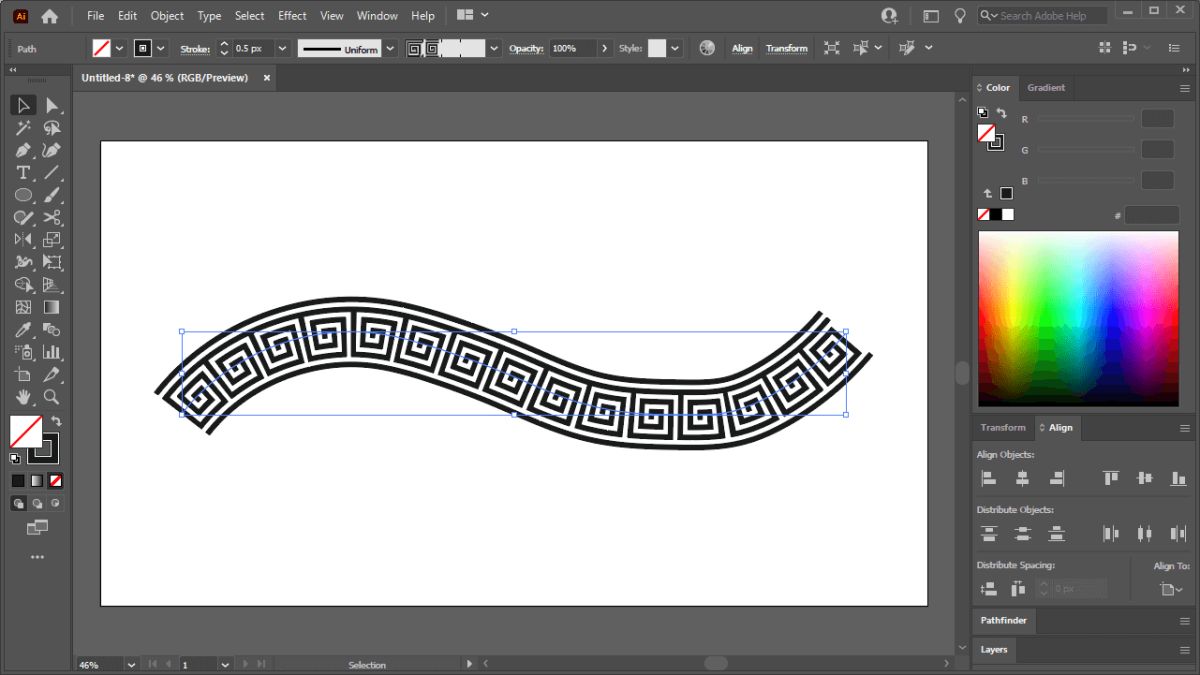Click Horizontal Align Center icon

(x=1022, y=479)
